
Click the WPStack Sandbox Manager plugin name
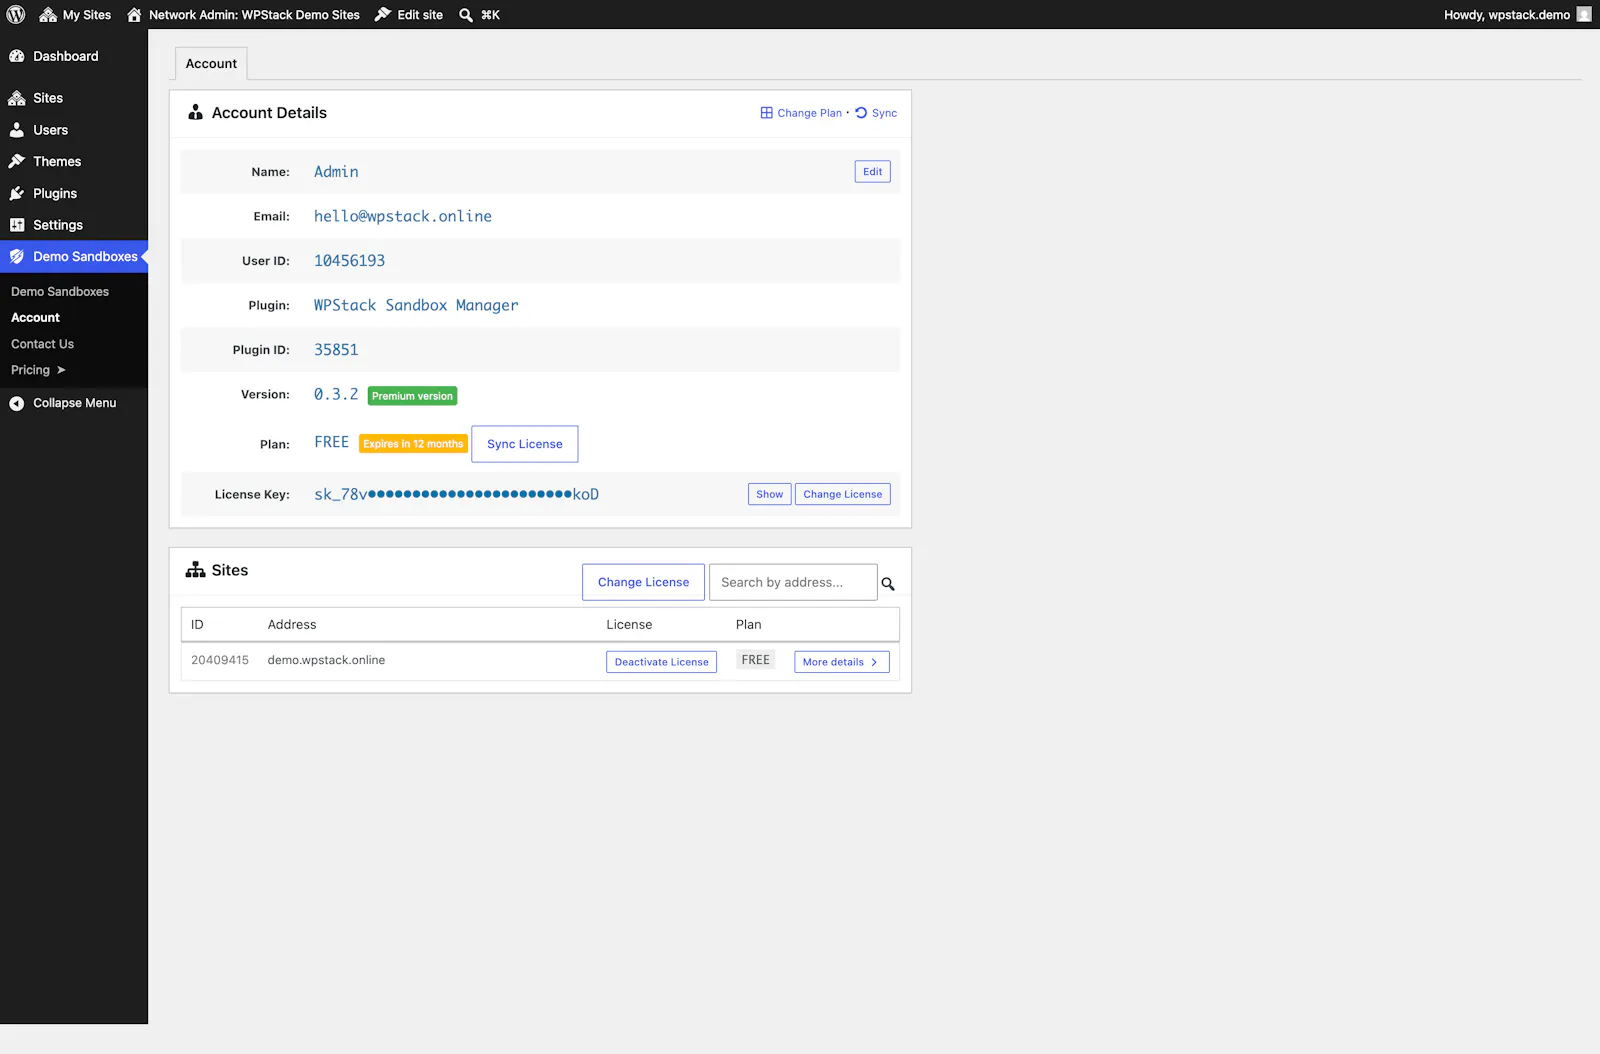pyautogui.click(x=416, y=305)
